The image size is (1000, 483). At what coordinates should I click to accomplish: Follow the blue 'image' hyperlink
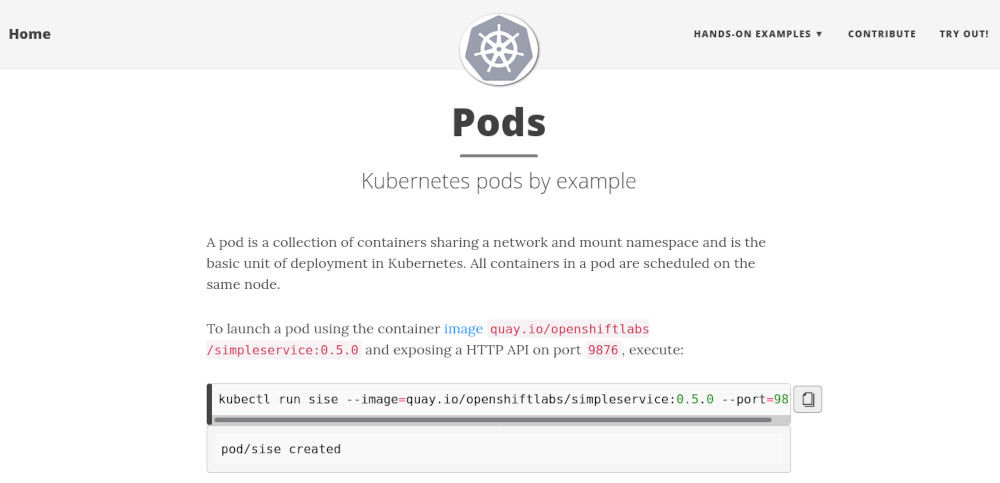[x=463, y=329]
